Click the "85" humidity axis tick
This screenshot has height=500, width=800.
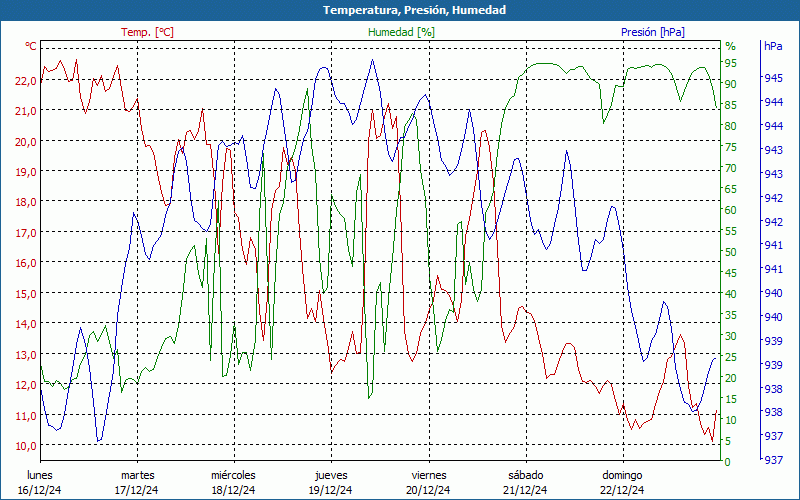(x=731, y=105)
